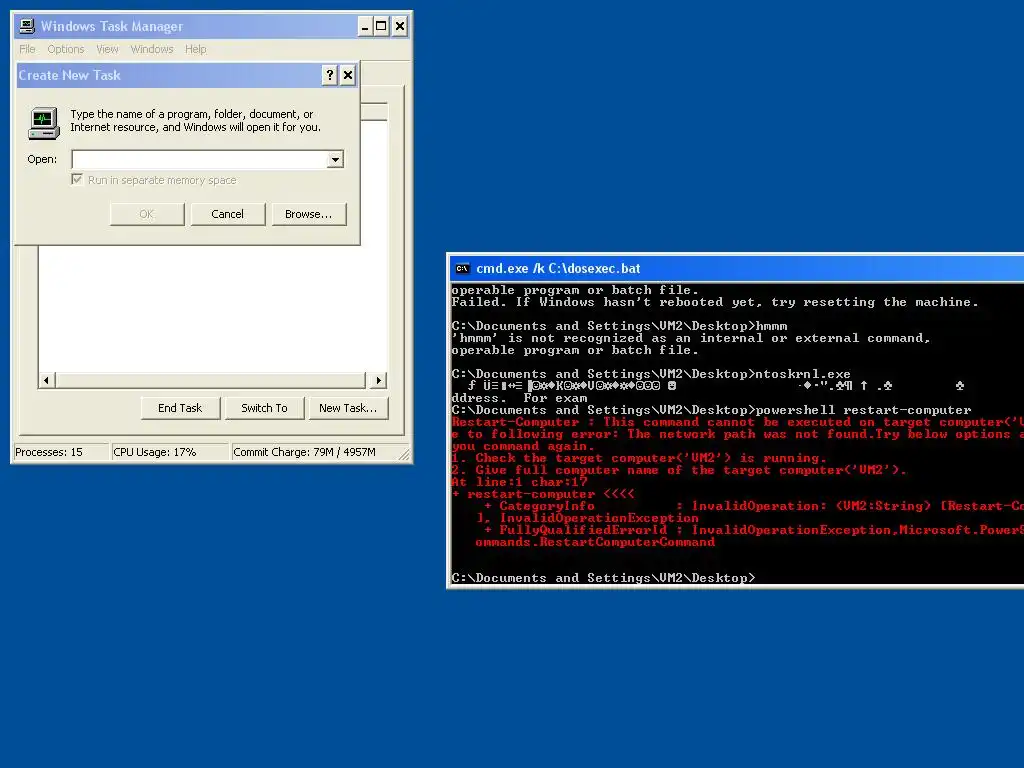This screenshot has height=768, width=1024.
Task: Click the Switch To button
Action: [x=264, y=408]
